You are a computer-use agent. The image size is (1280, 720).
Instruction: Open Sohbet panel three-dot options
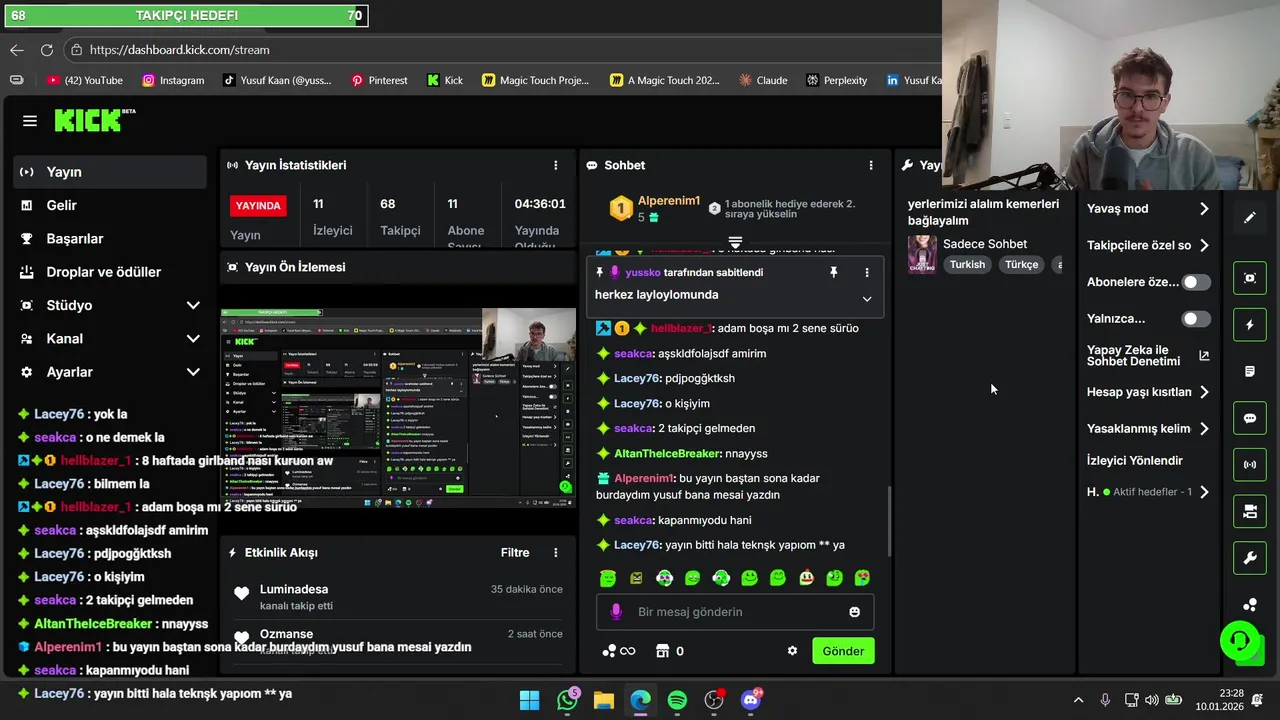pos(871,165)
